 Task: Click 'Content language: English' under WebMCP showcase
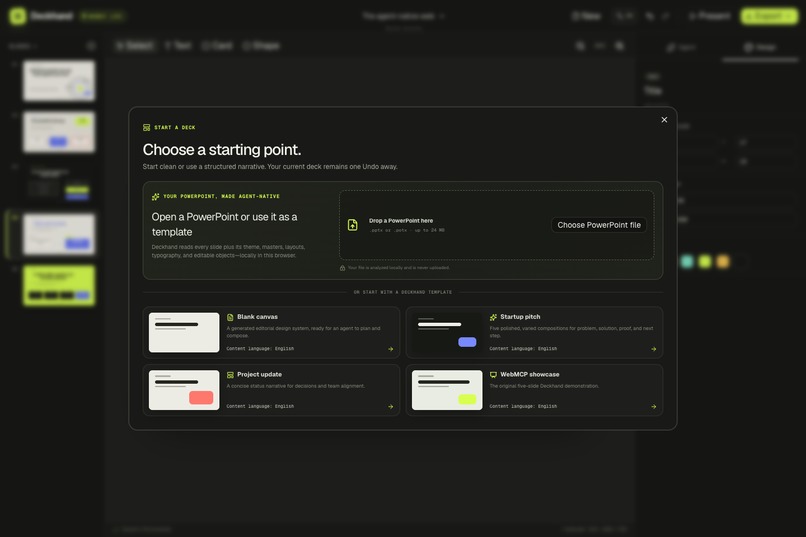coord(523,406)
